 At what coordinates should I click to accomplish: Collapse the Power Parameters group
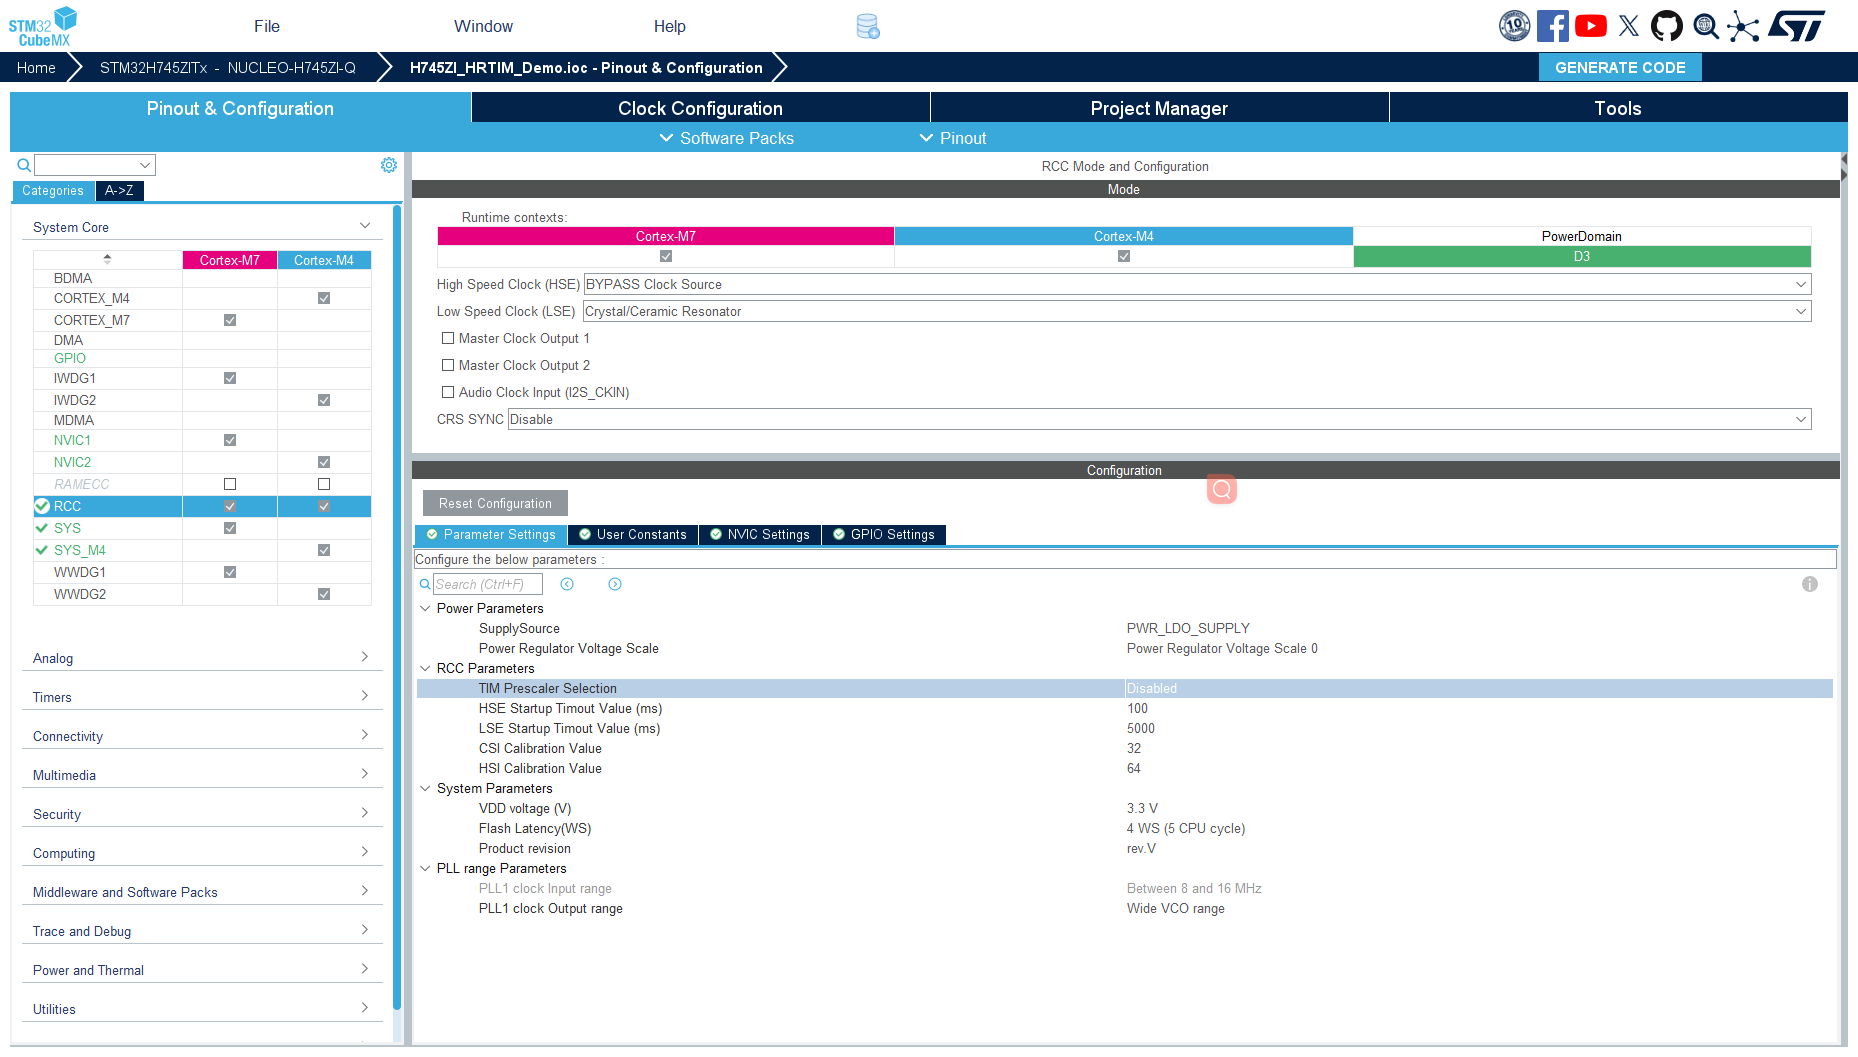(x=425, y=608)
